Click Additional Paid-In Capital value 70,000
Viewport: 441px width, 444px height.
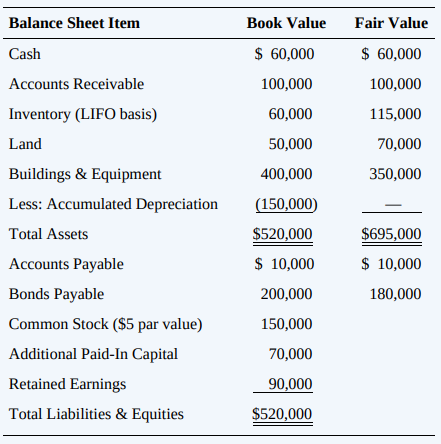point(291,354)
